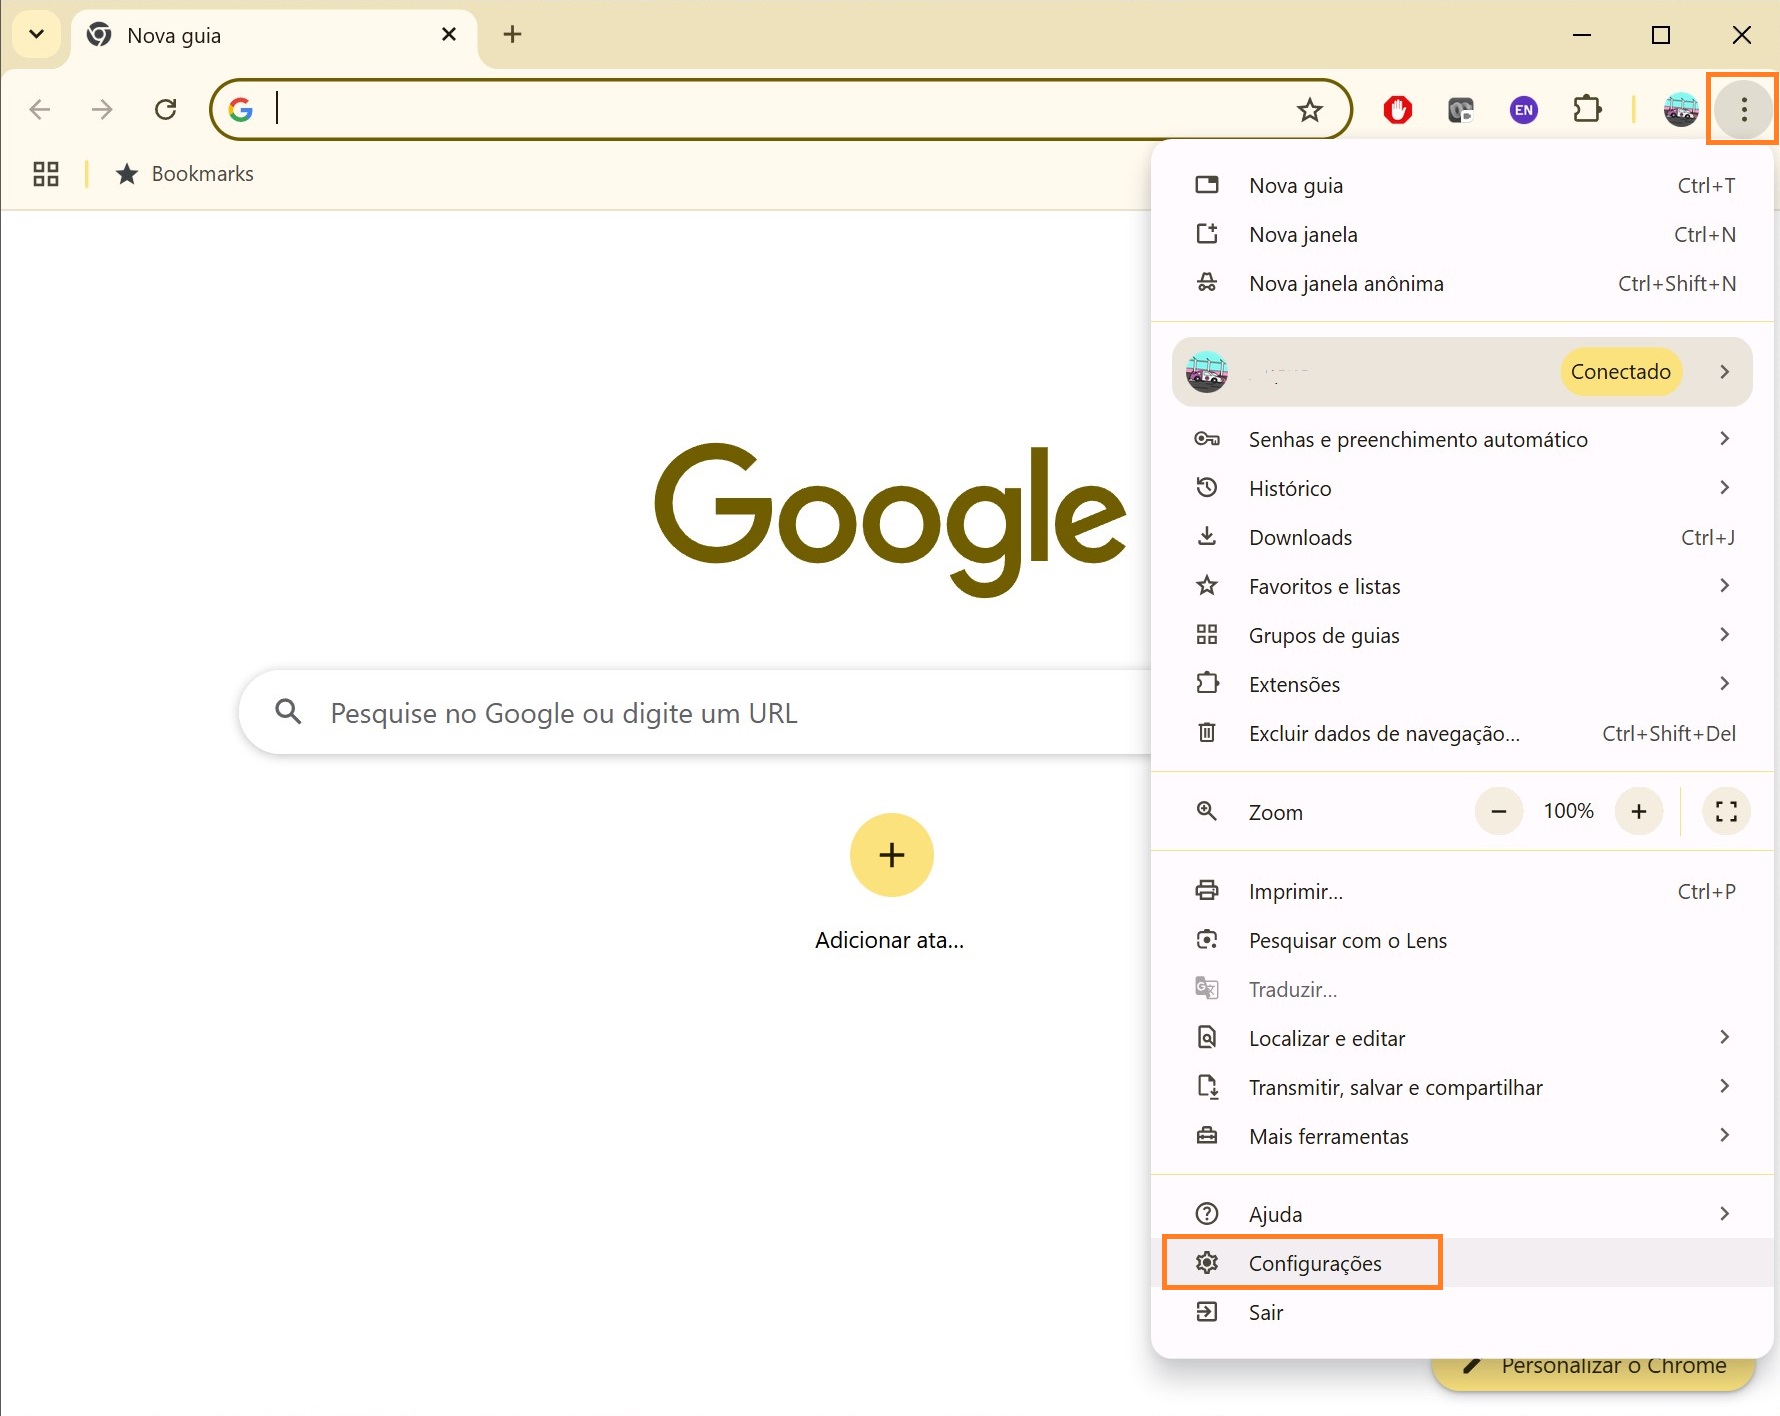
Task: Decrease zoom with minus button
Action: (x=1498, y=811)
